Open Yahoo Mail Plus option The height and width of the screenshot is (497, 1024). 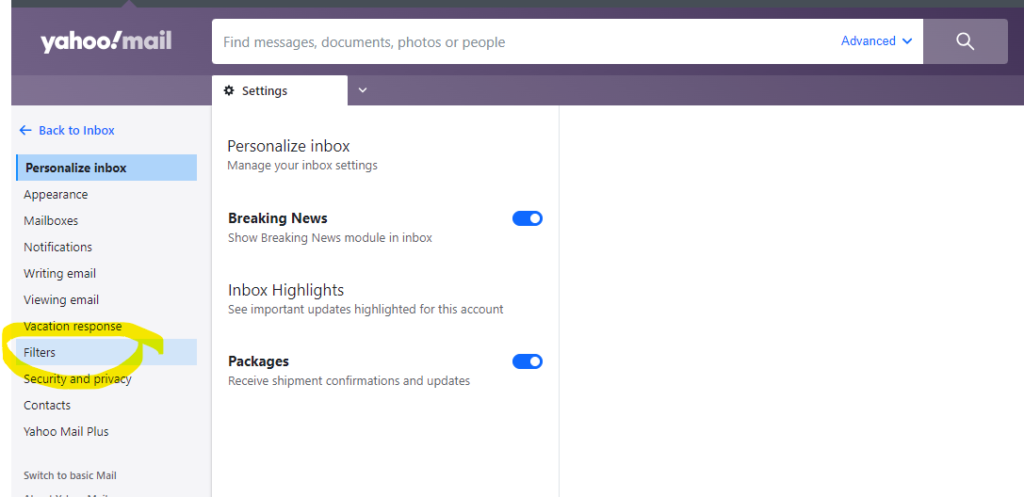pos(66,432)
